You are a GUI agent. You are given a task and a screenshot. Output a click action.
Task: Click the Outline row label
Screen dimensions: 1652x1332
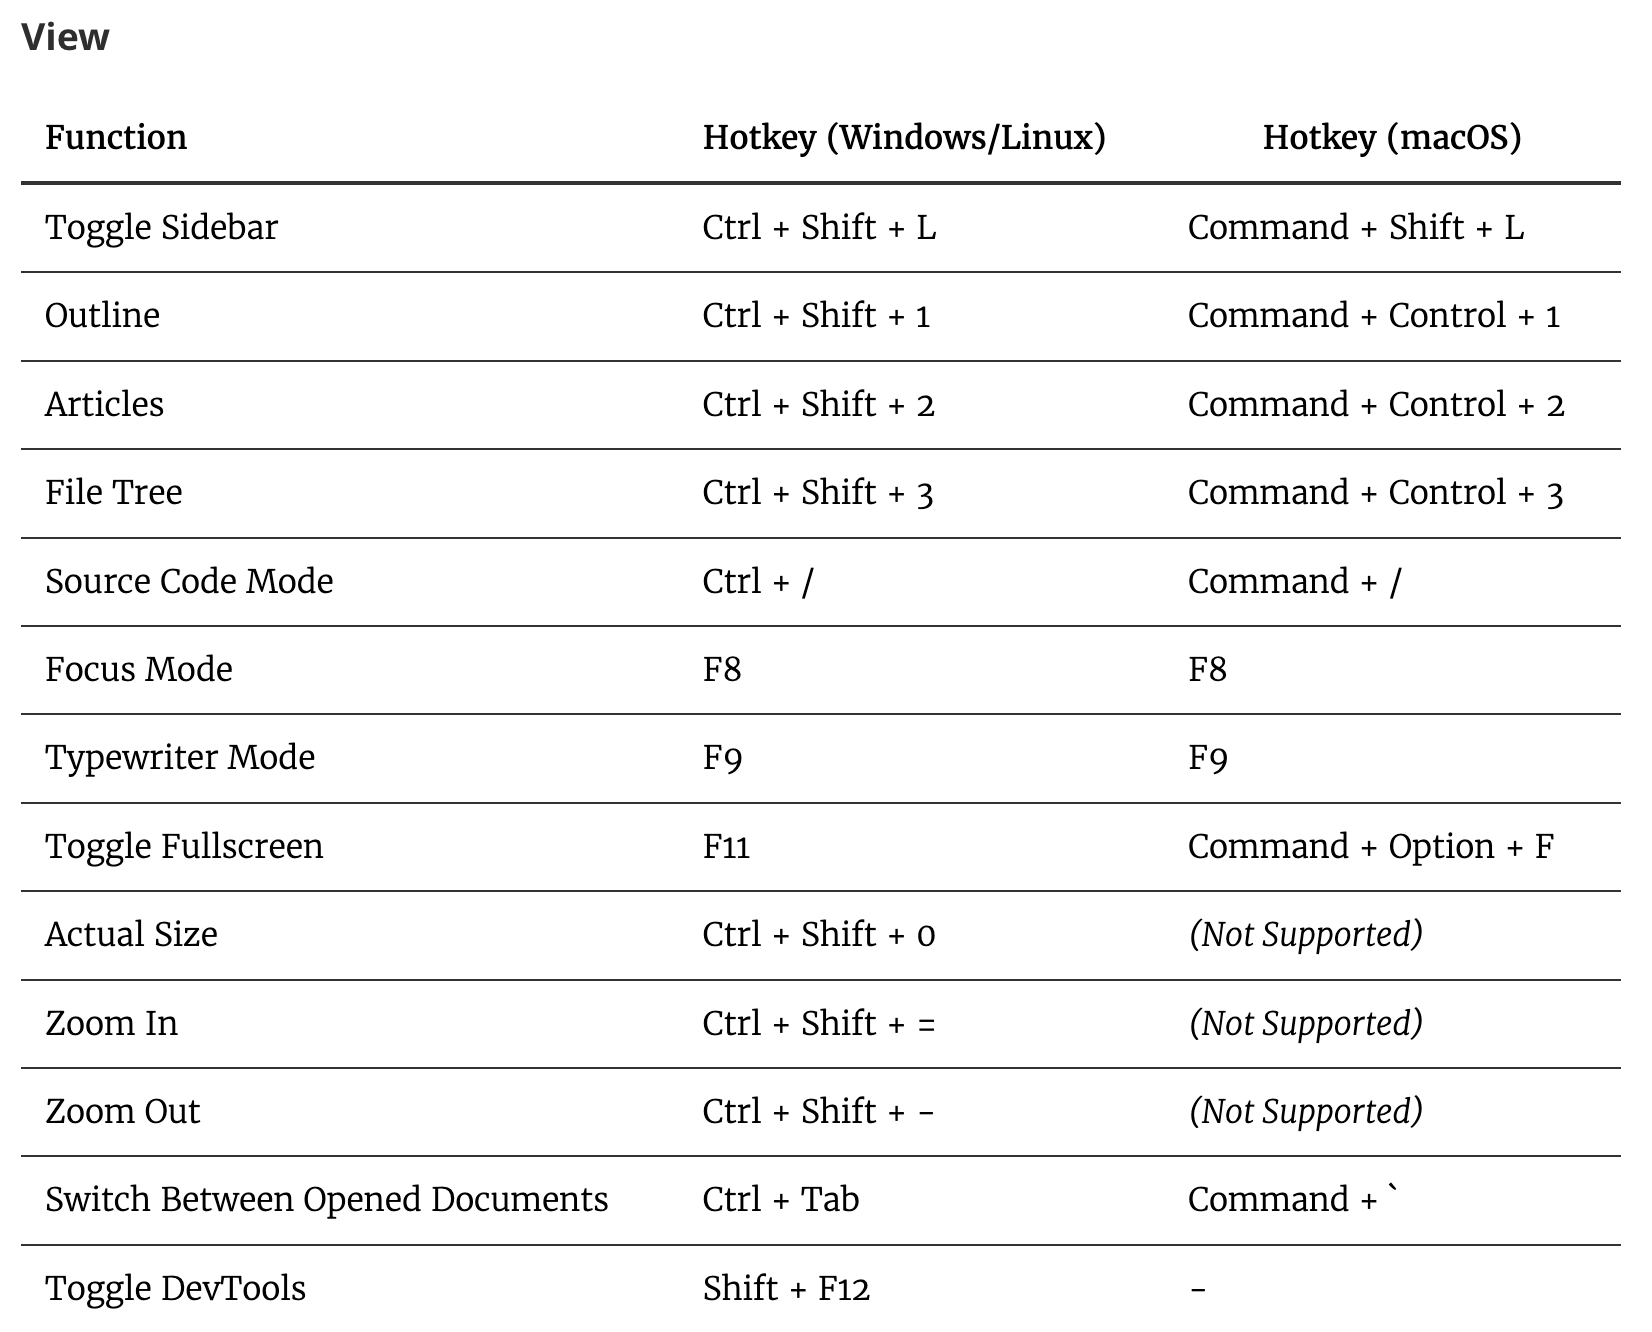click(x=102, y=315)
